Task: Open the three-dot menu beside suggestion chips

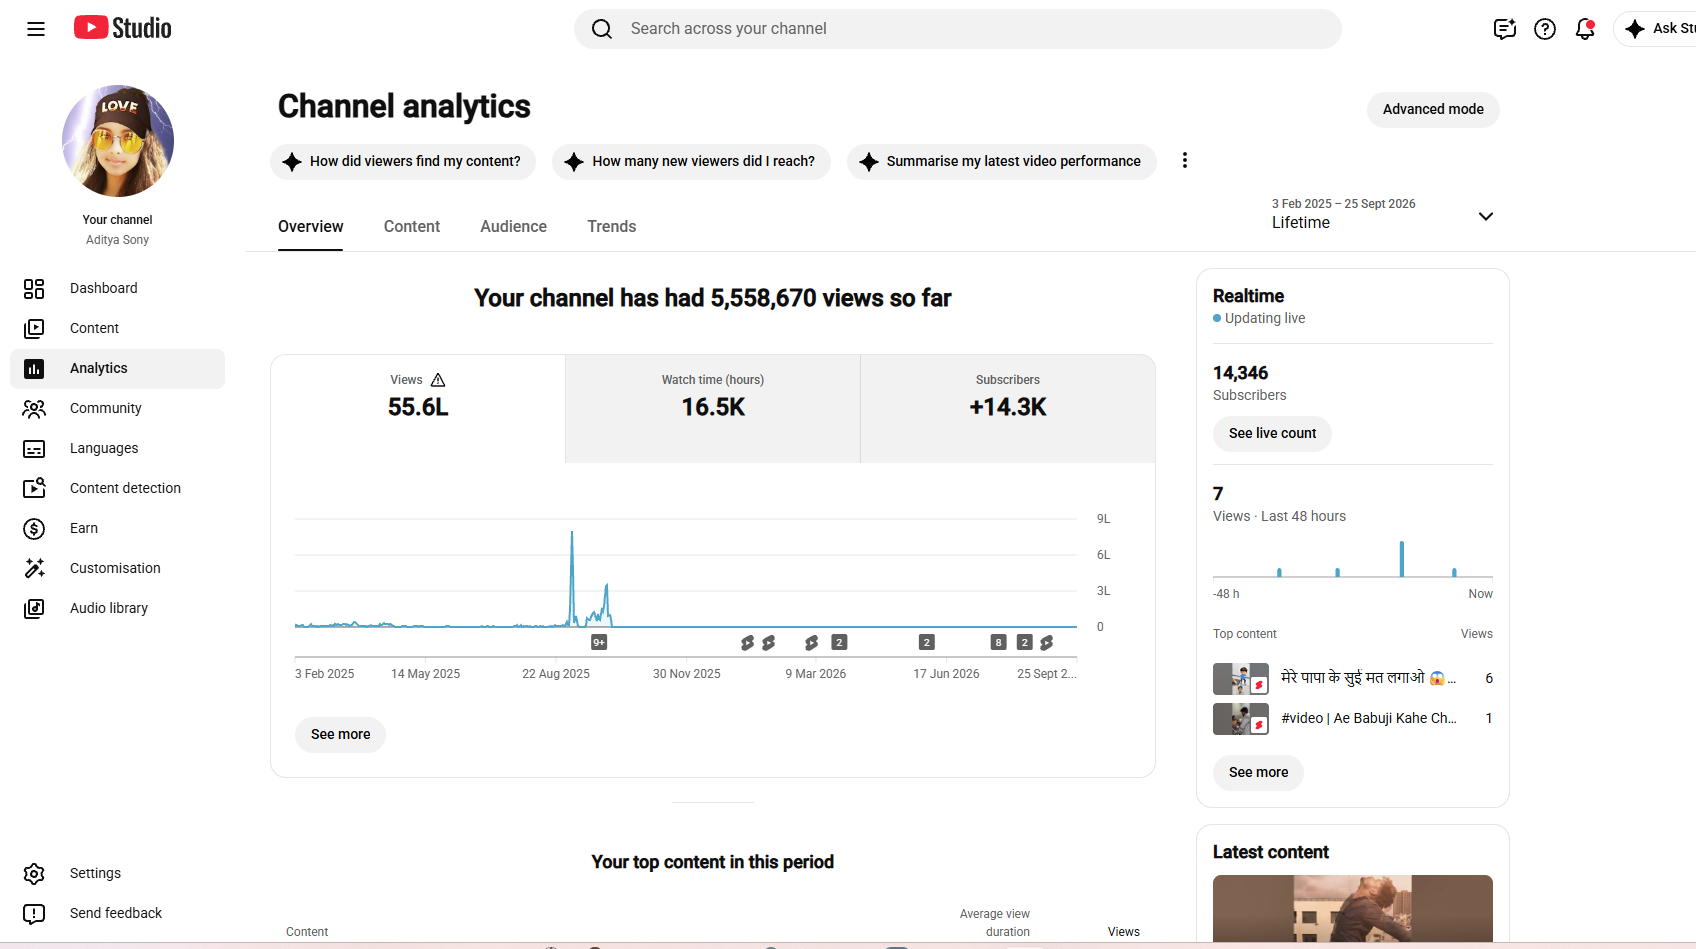Action: 1185,161
